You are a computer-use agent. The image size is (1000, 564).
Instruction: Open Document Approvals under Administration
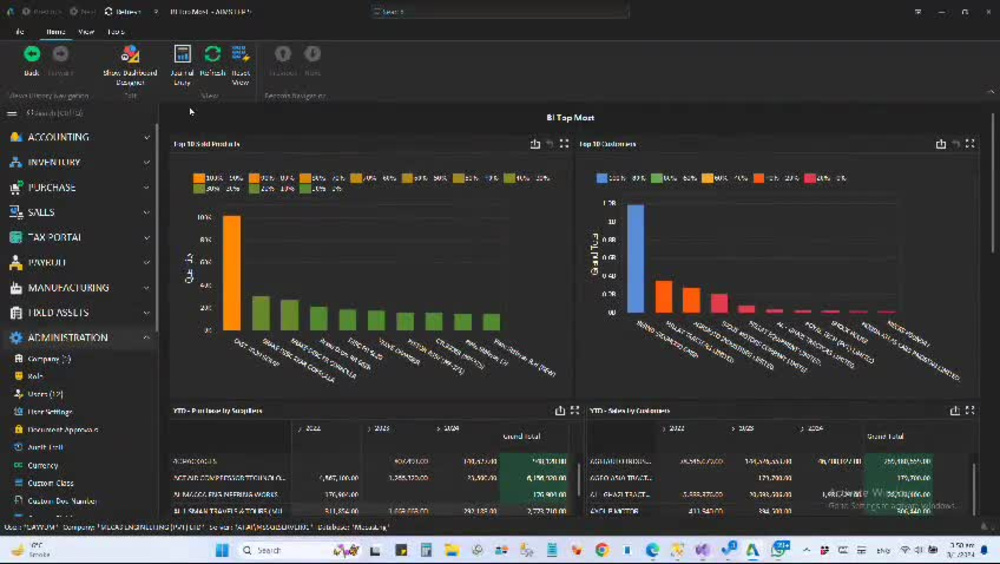tap(62, 430)
